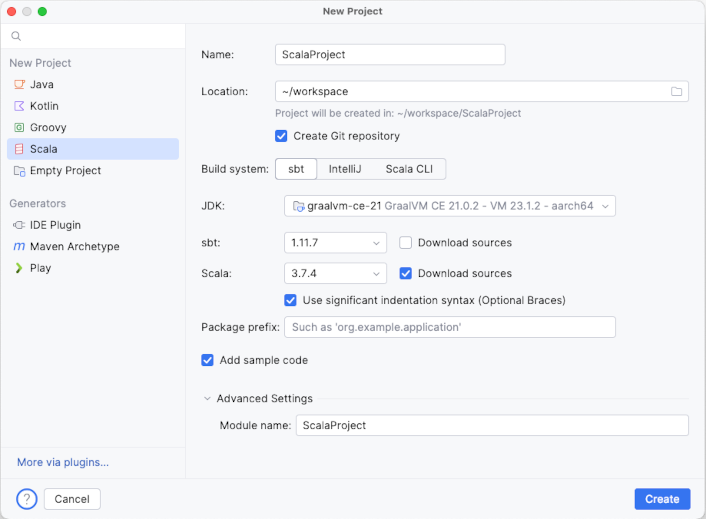The image size is (706, 519).
Task: Select IDE Plugin generator
Action: tap(93, 225)
